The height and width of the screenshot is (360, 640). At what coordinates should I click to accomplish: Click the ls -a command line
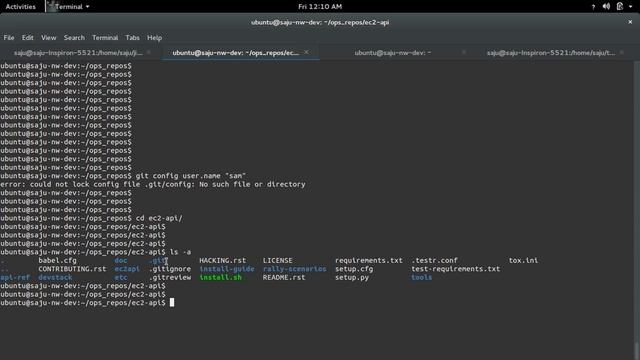click(x=96, y=252)
